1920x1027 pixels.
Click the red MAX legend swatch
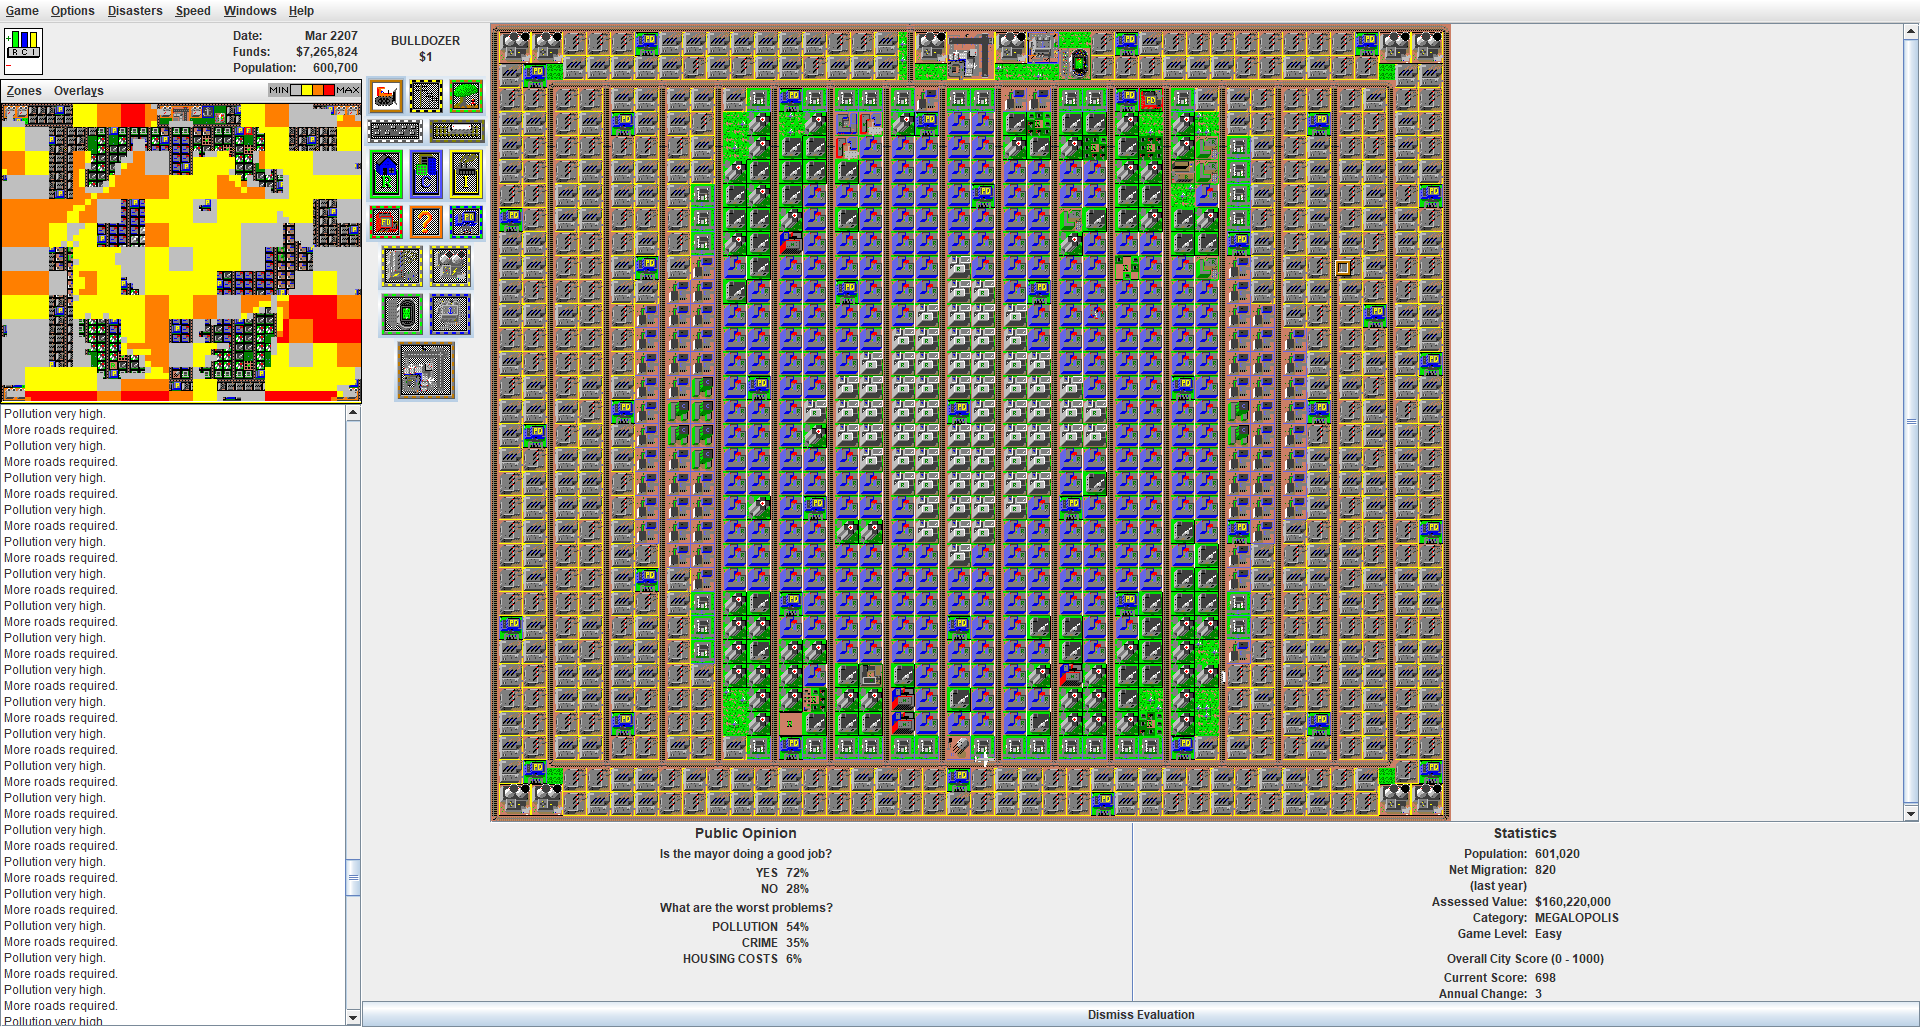pyautogui.click(x=329, y=90)
